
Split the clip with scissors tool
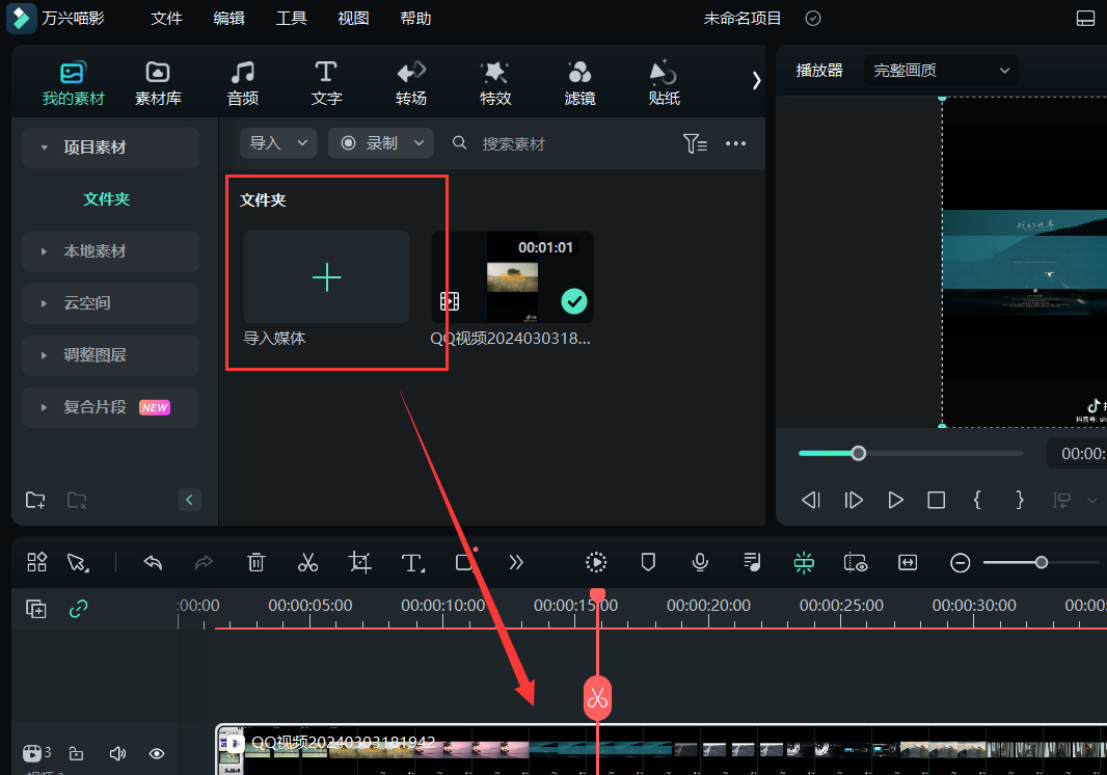pos(307,563)
